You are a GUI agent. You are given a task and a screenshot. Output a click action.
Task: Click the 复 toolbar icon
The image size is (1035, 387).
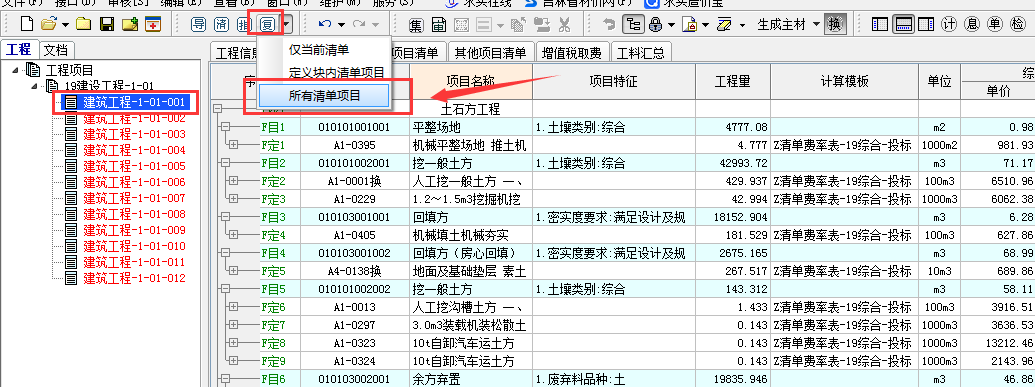pos(267,25)
